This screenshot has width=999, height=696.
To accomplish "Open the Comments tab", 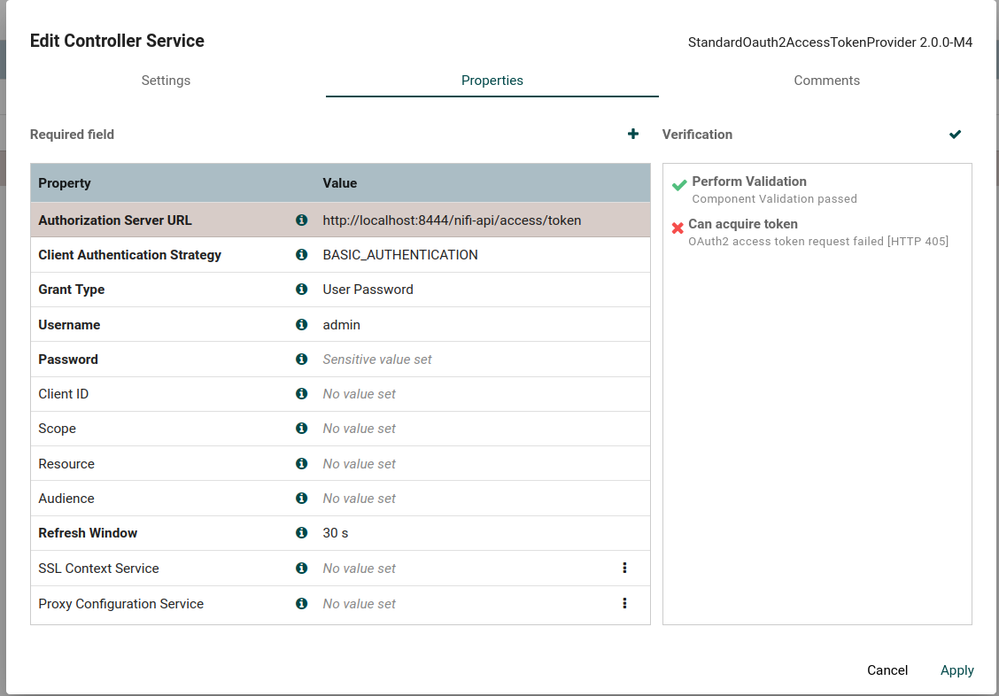I will click(x=826, y=80).
